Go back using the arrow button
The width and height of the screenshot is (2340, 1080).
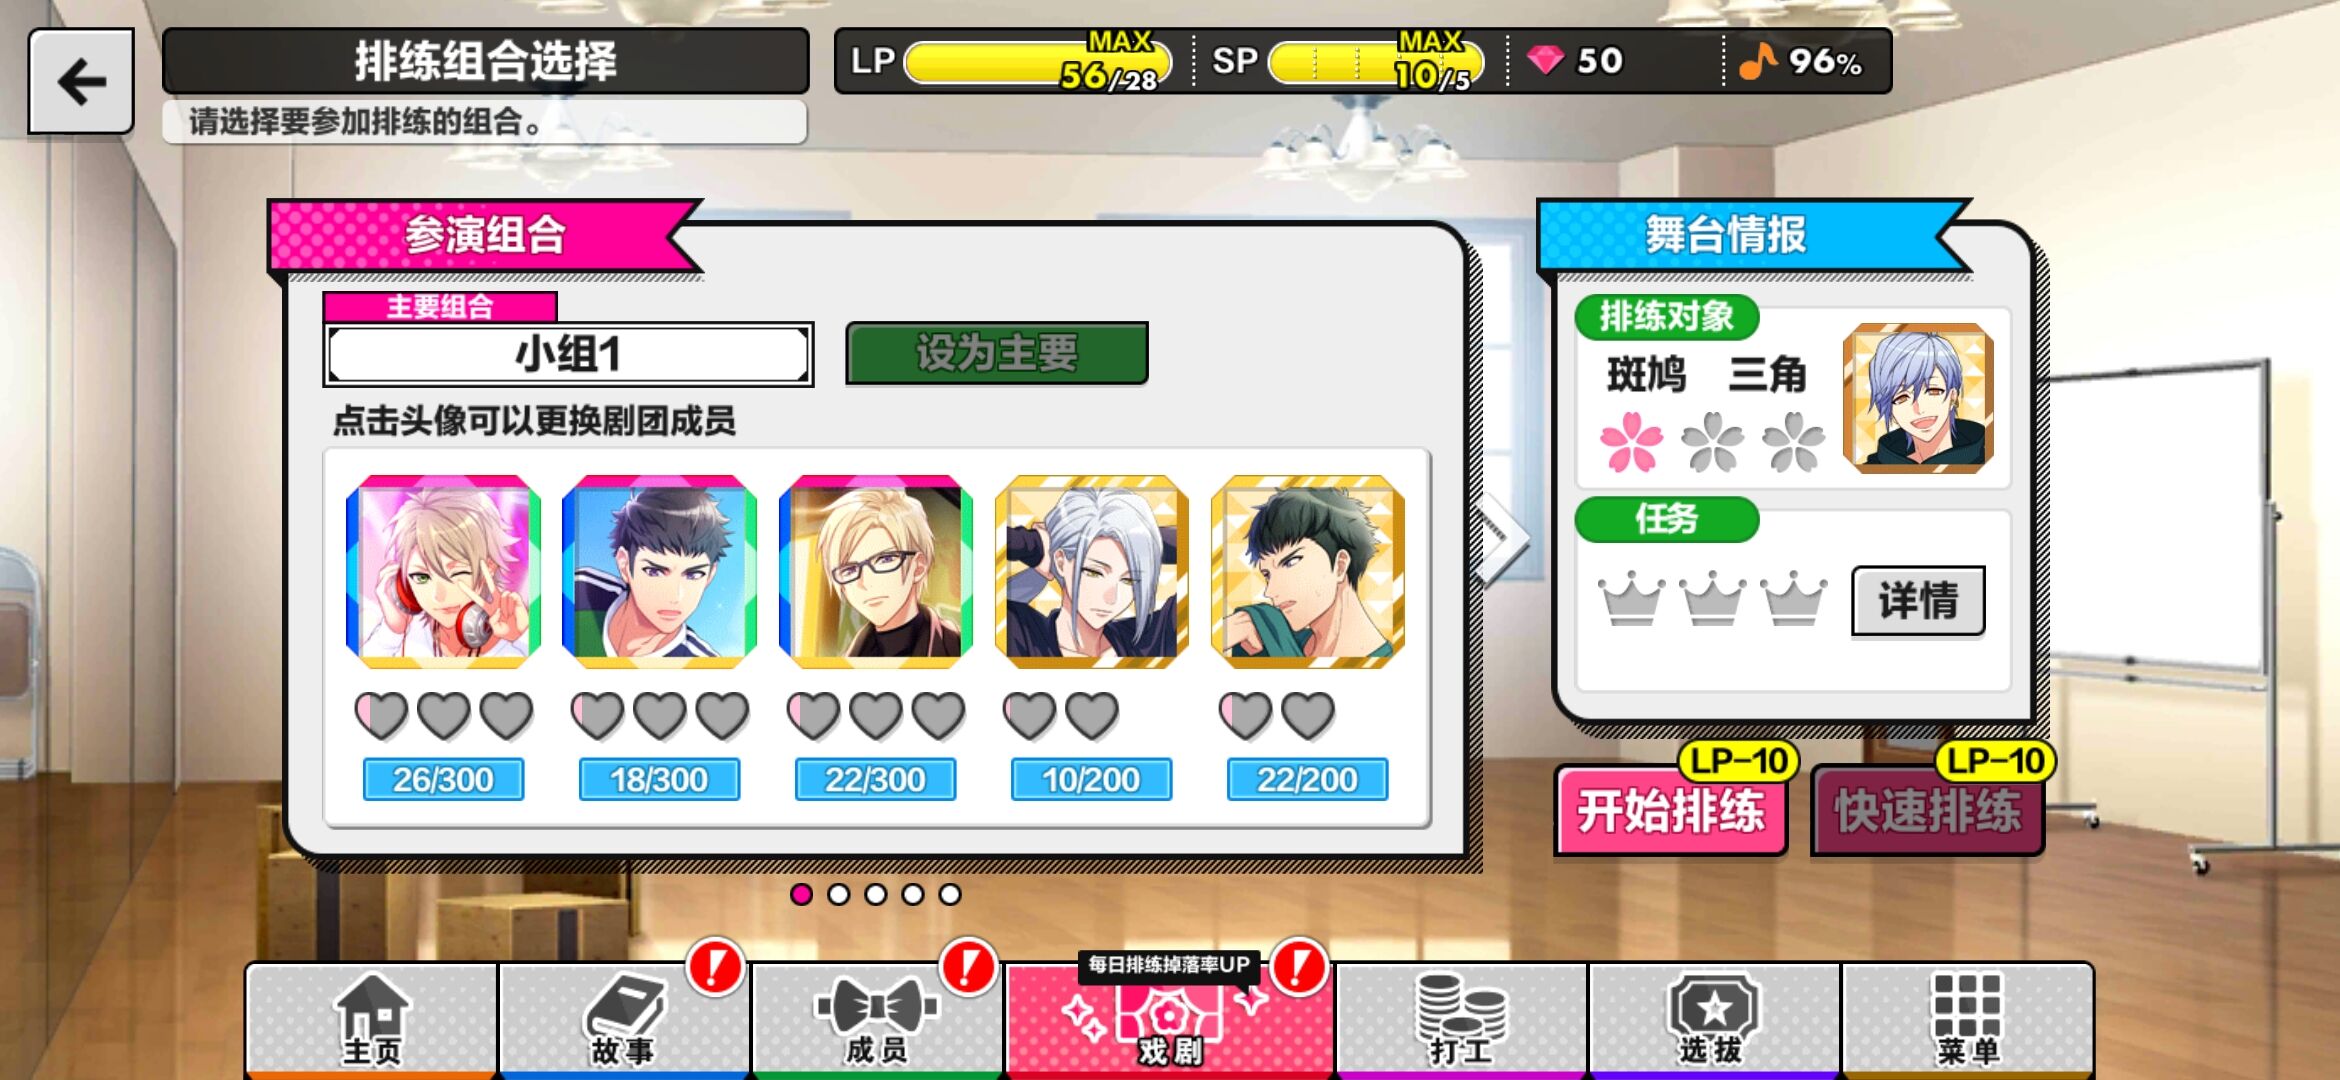81,81
